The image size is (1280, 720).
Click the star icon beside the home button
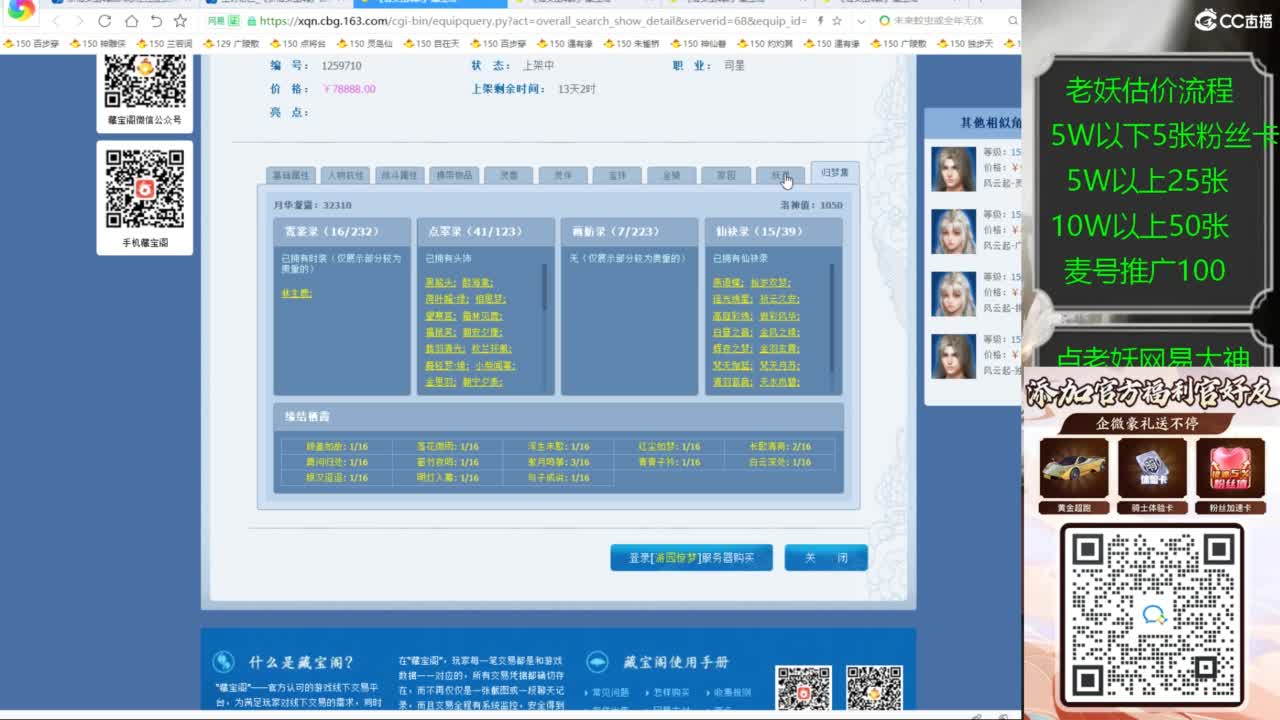(180, 21)
